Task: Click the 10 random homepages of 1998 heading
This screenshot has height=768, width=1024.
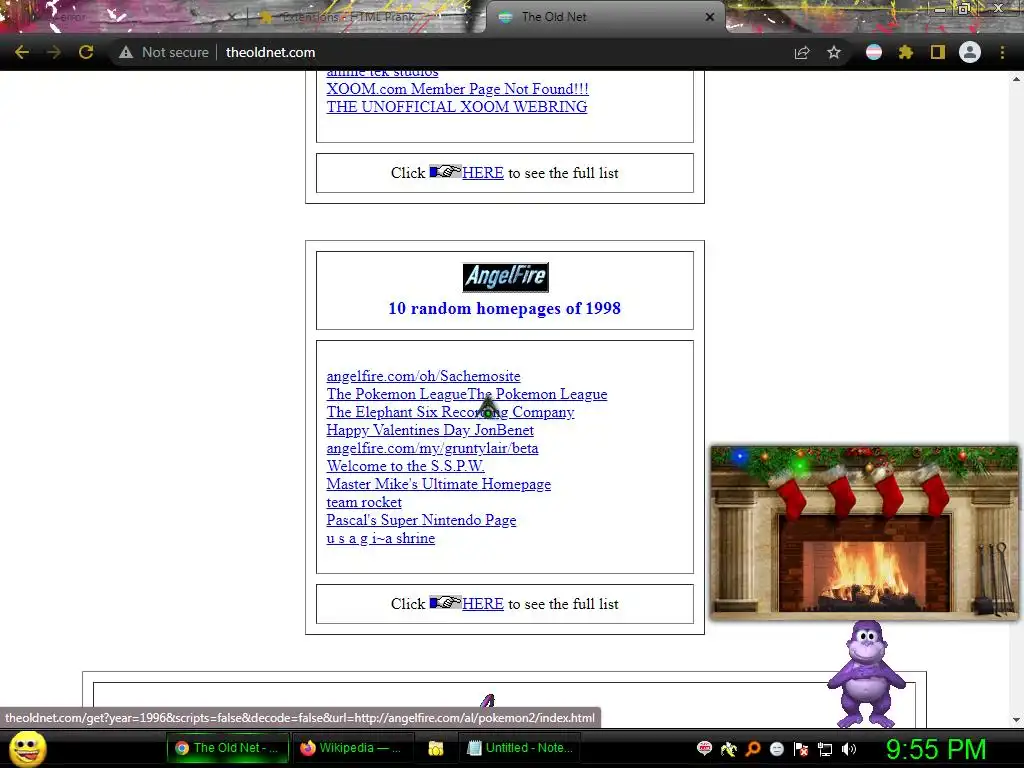Action: pos(505,308)
